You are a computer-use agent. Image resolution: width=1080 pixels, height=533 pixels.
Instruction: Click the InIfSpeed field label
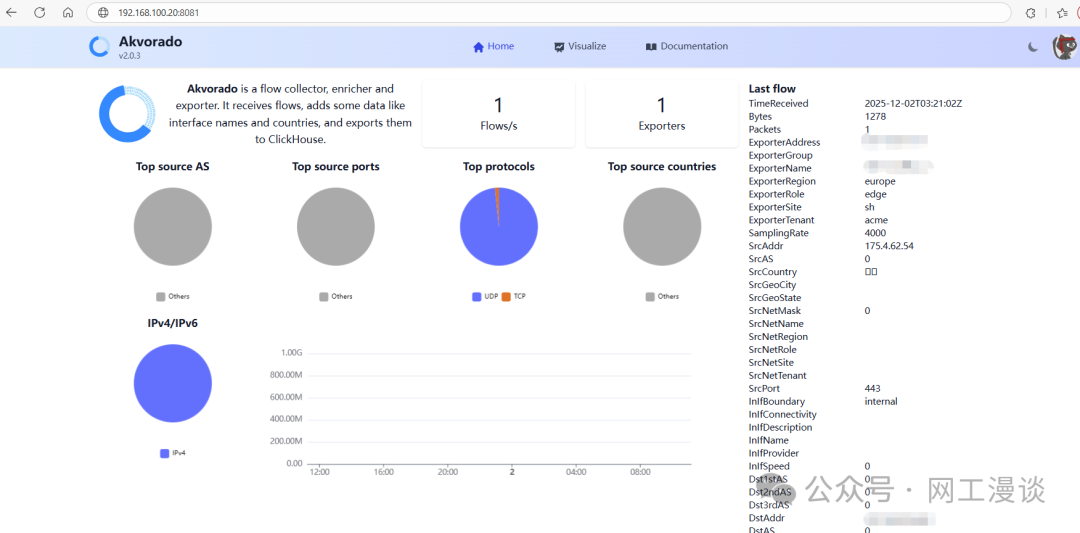(770, 466)
